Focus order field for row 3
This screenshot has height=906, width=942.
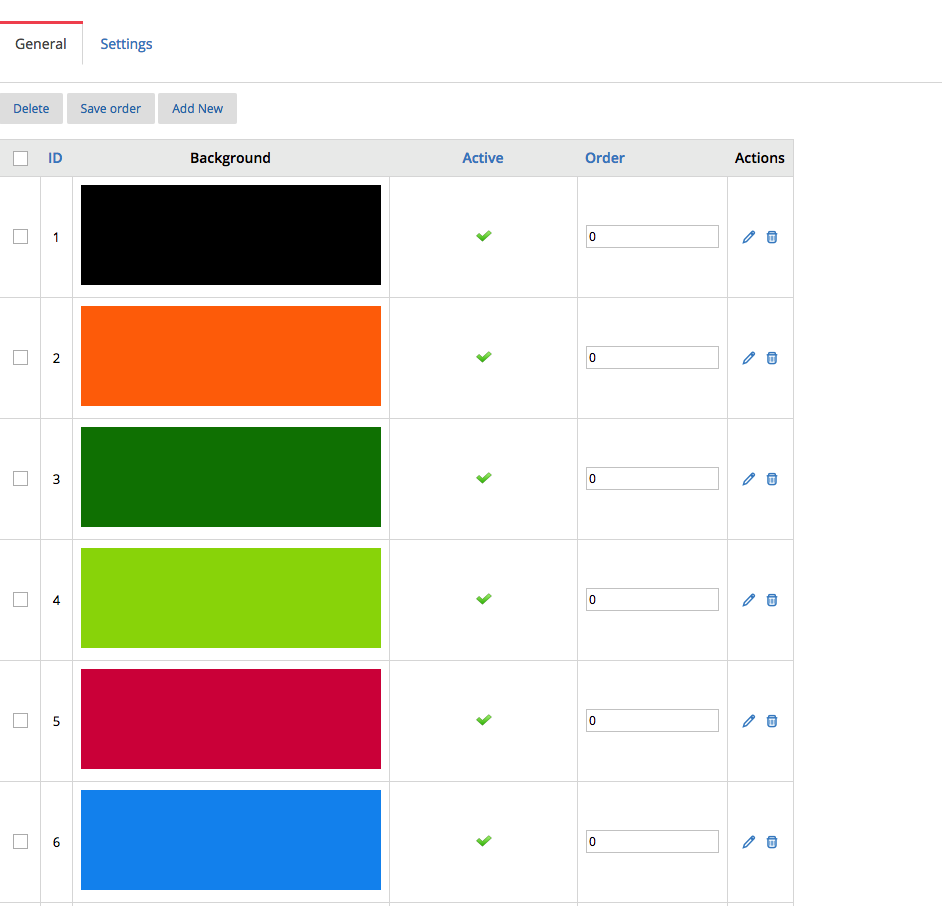(x=652, y=478)
